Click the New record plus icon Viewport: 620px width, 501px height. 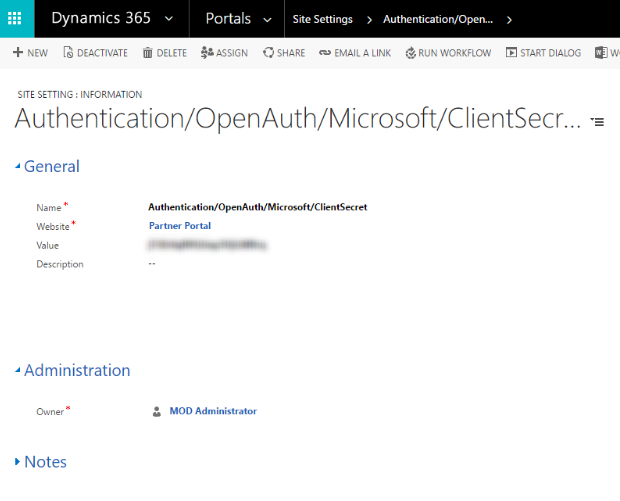tap(18, 53)
